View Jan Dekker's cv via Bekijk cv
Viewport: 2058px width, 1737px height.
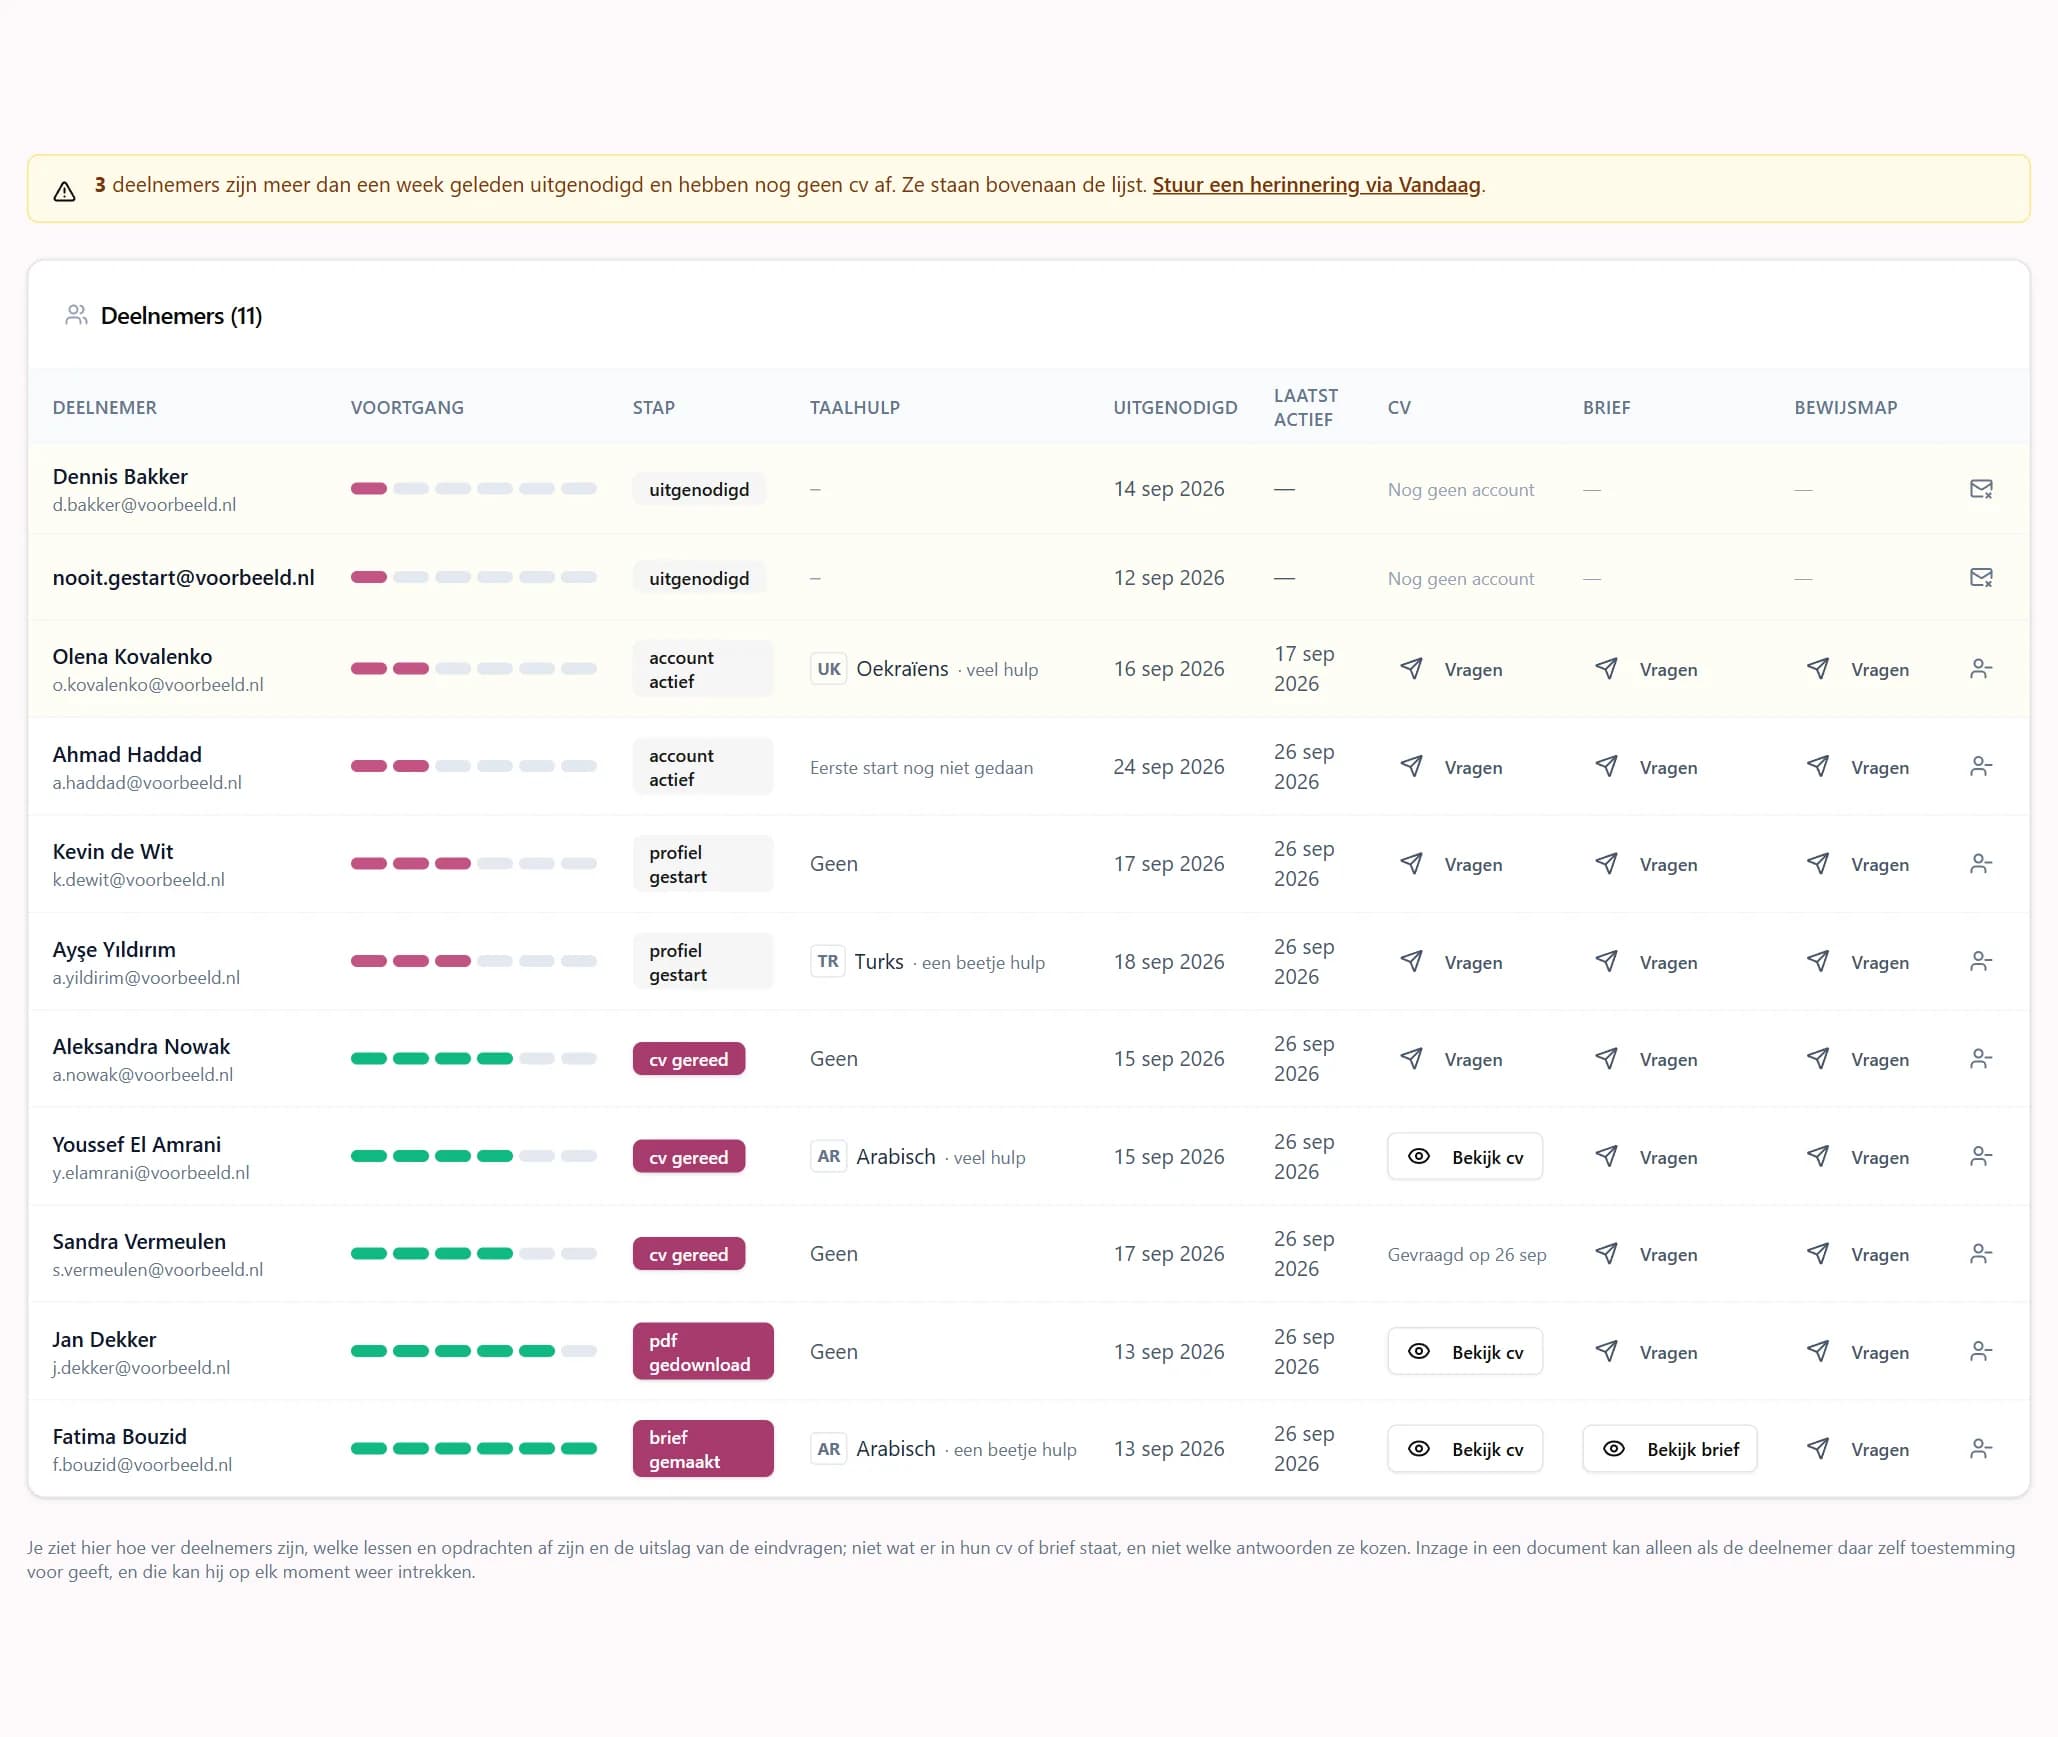pos(1464,1352)
